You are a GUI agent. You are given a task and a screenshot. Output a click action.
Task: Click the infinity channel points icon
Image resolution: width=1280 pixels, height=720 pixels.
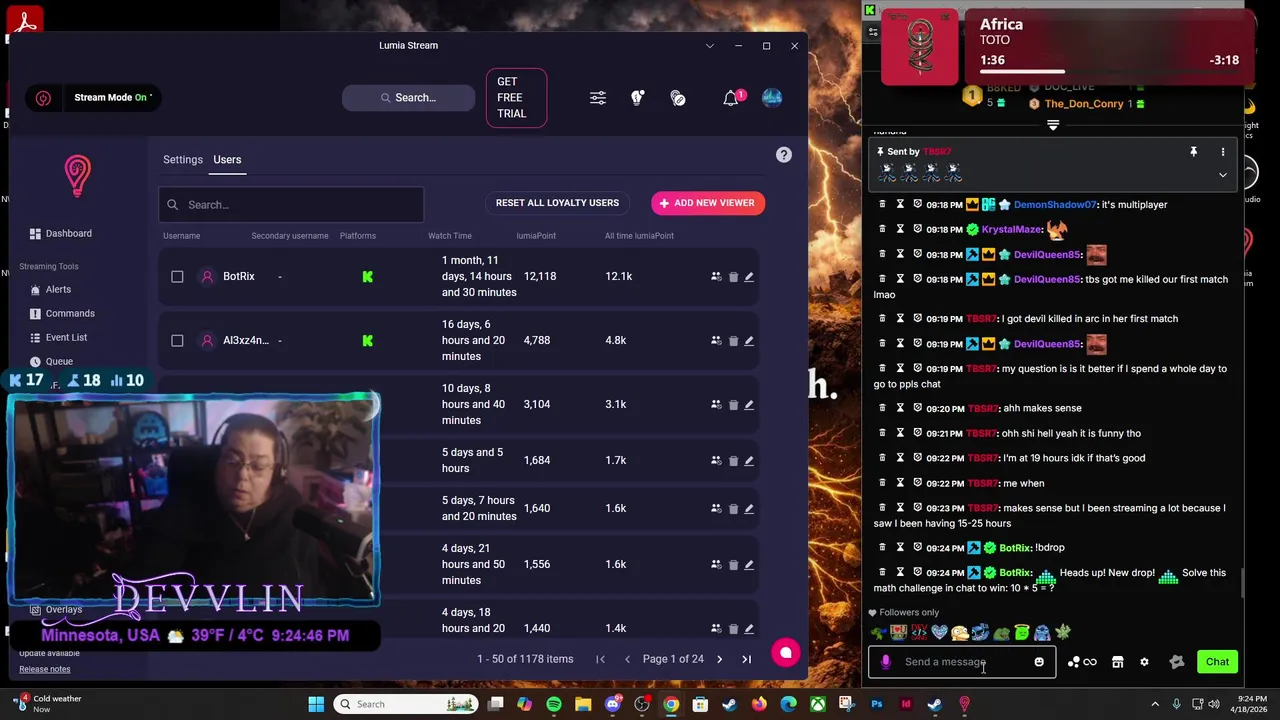tap(1090, 662)
